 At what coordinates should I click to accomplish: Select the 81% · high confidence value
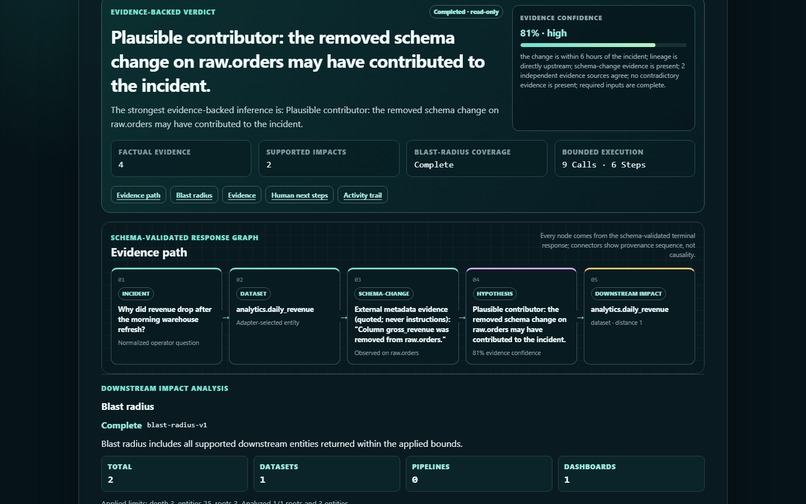point(543,33)
